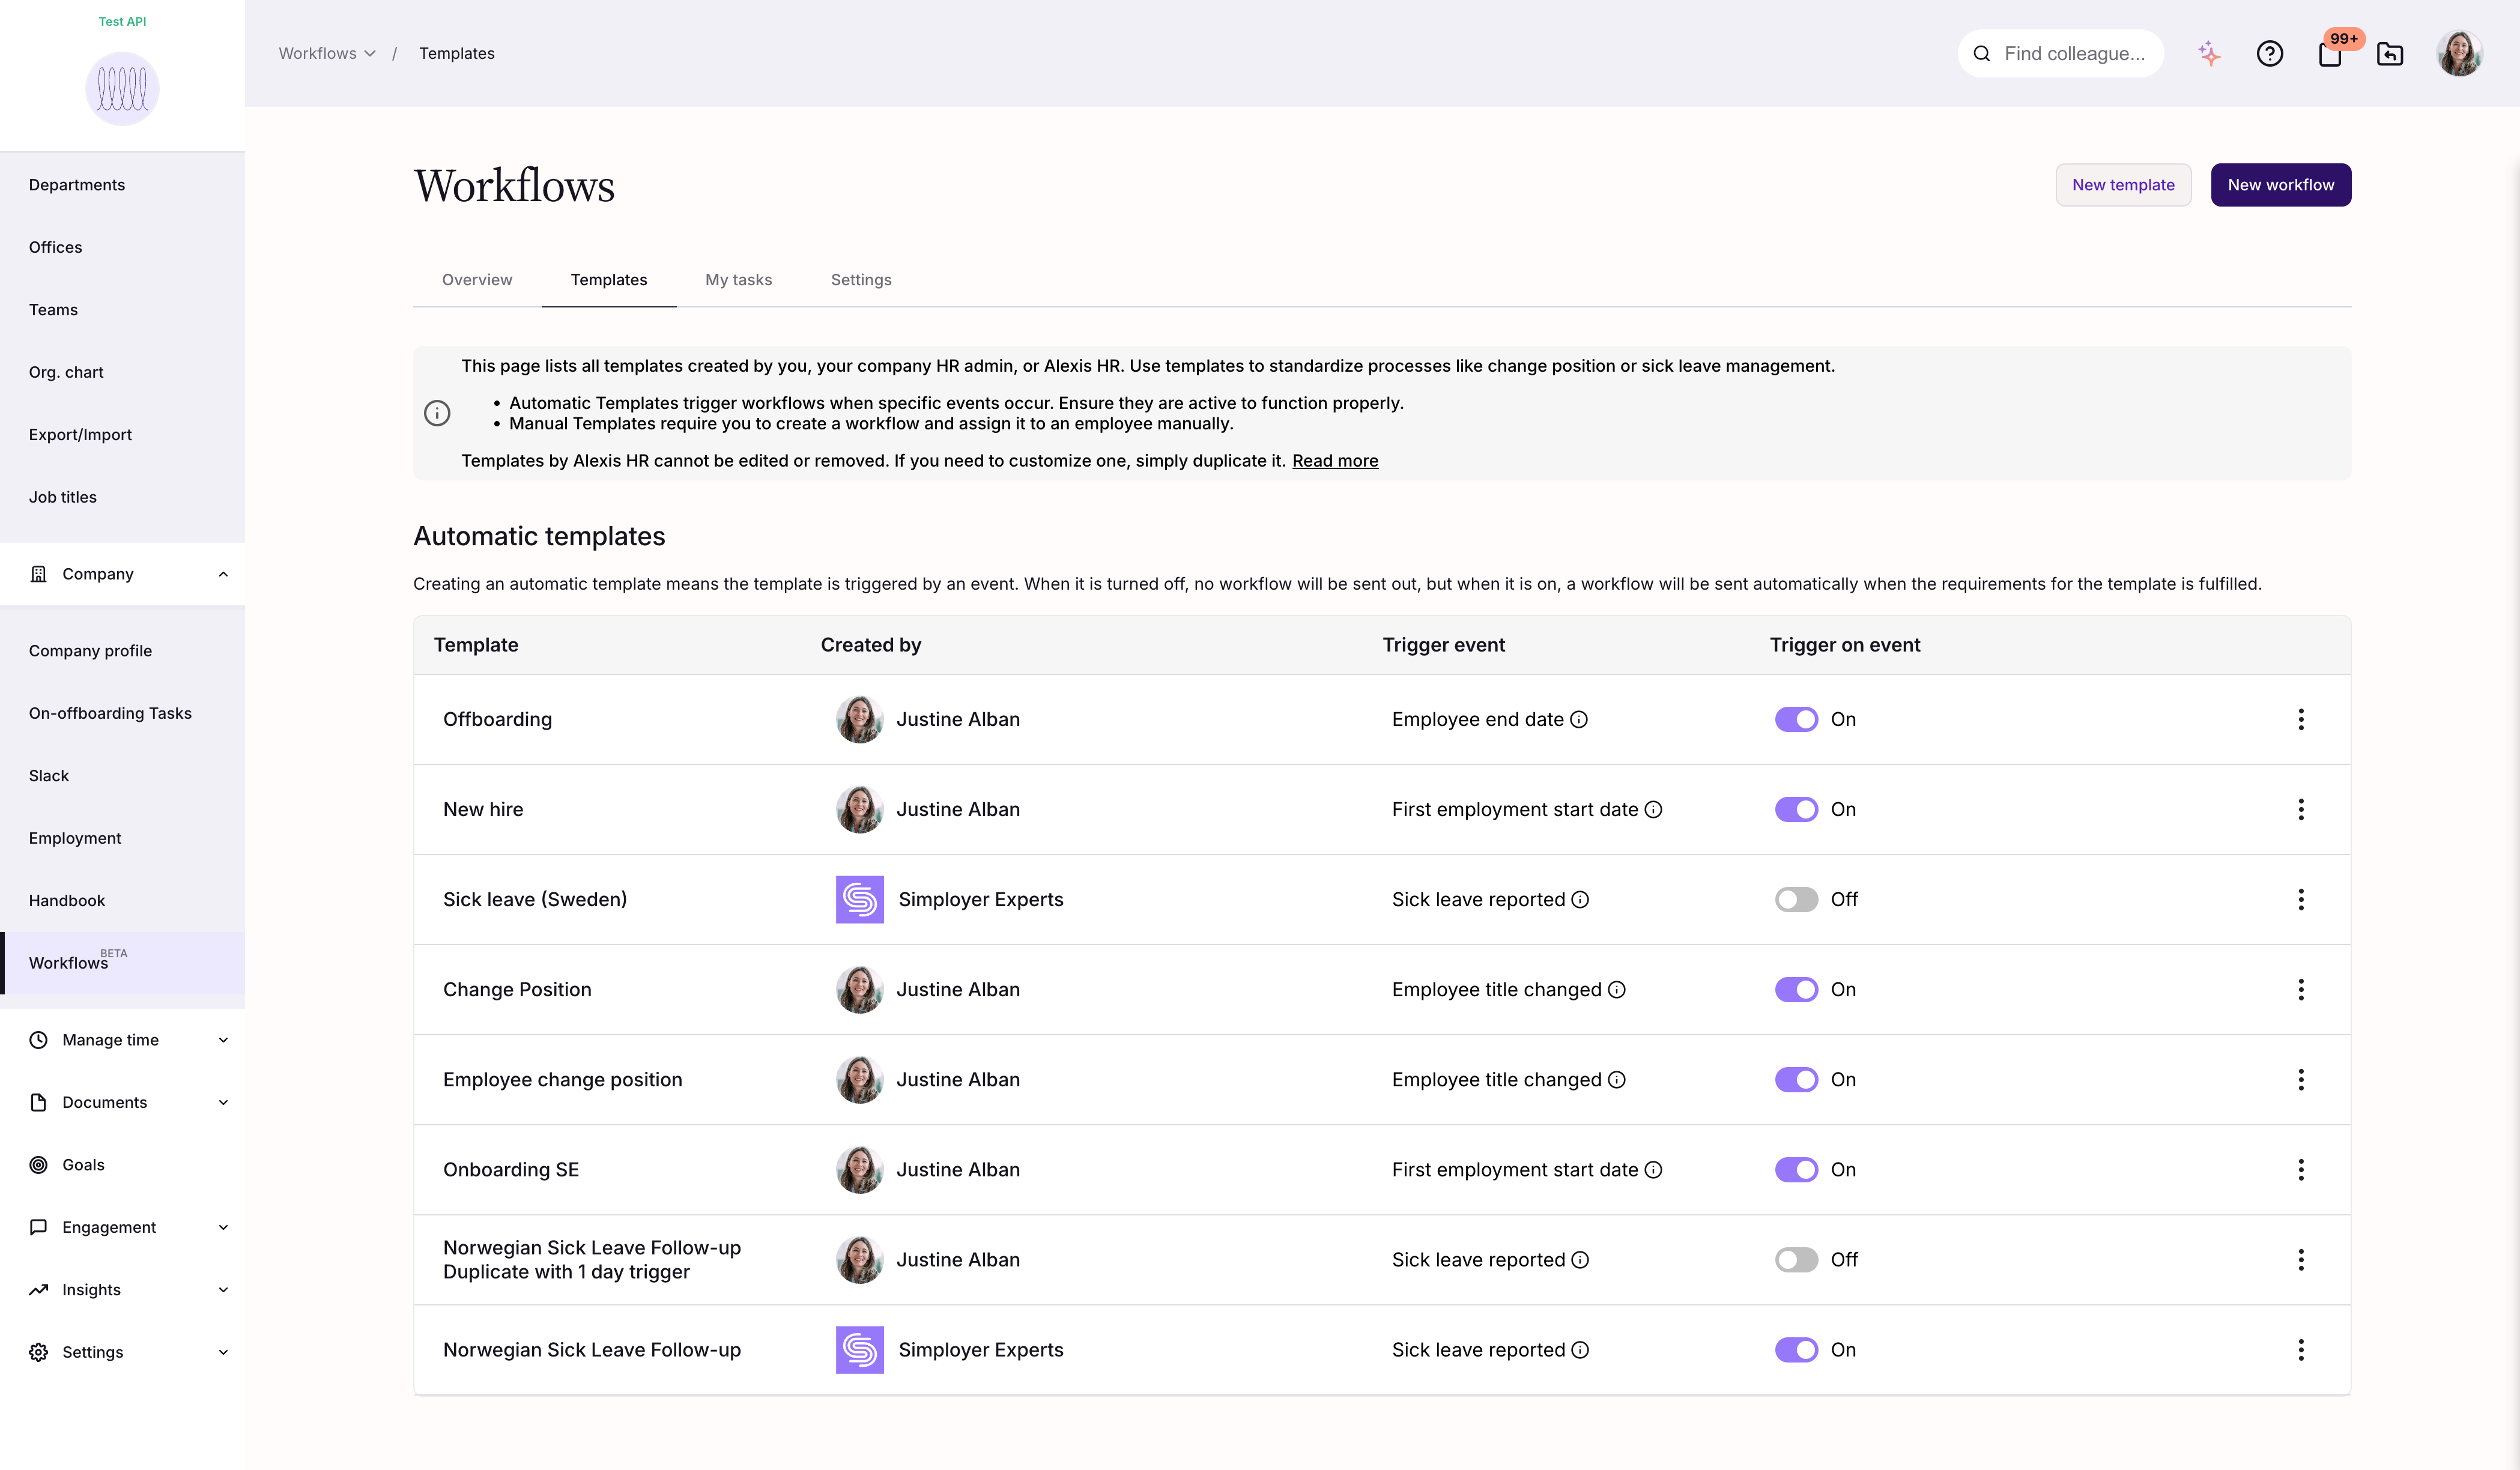Viewport: 2520px width, 1470px height.
Task: Turn off Employee change position toggle
Action: coord(1796,1079)
